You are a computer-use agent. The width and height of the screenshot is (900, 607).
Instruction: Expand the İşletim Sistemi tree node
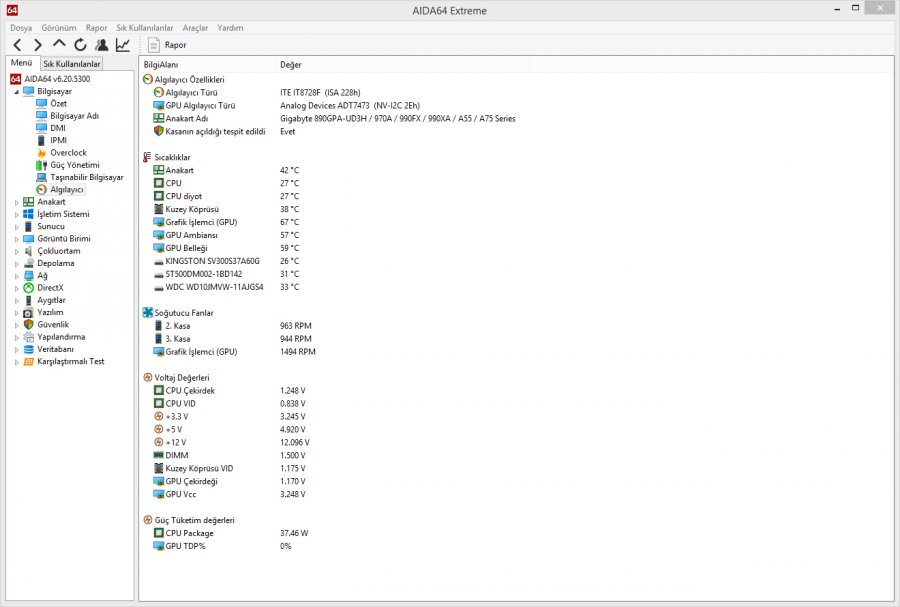pos(16,215)
